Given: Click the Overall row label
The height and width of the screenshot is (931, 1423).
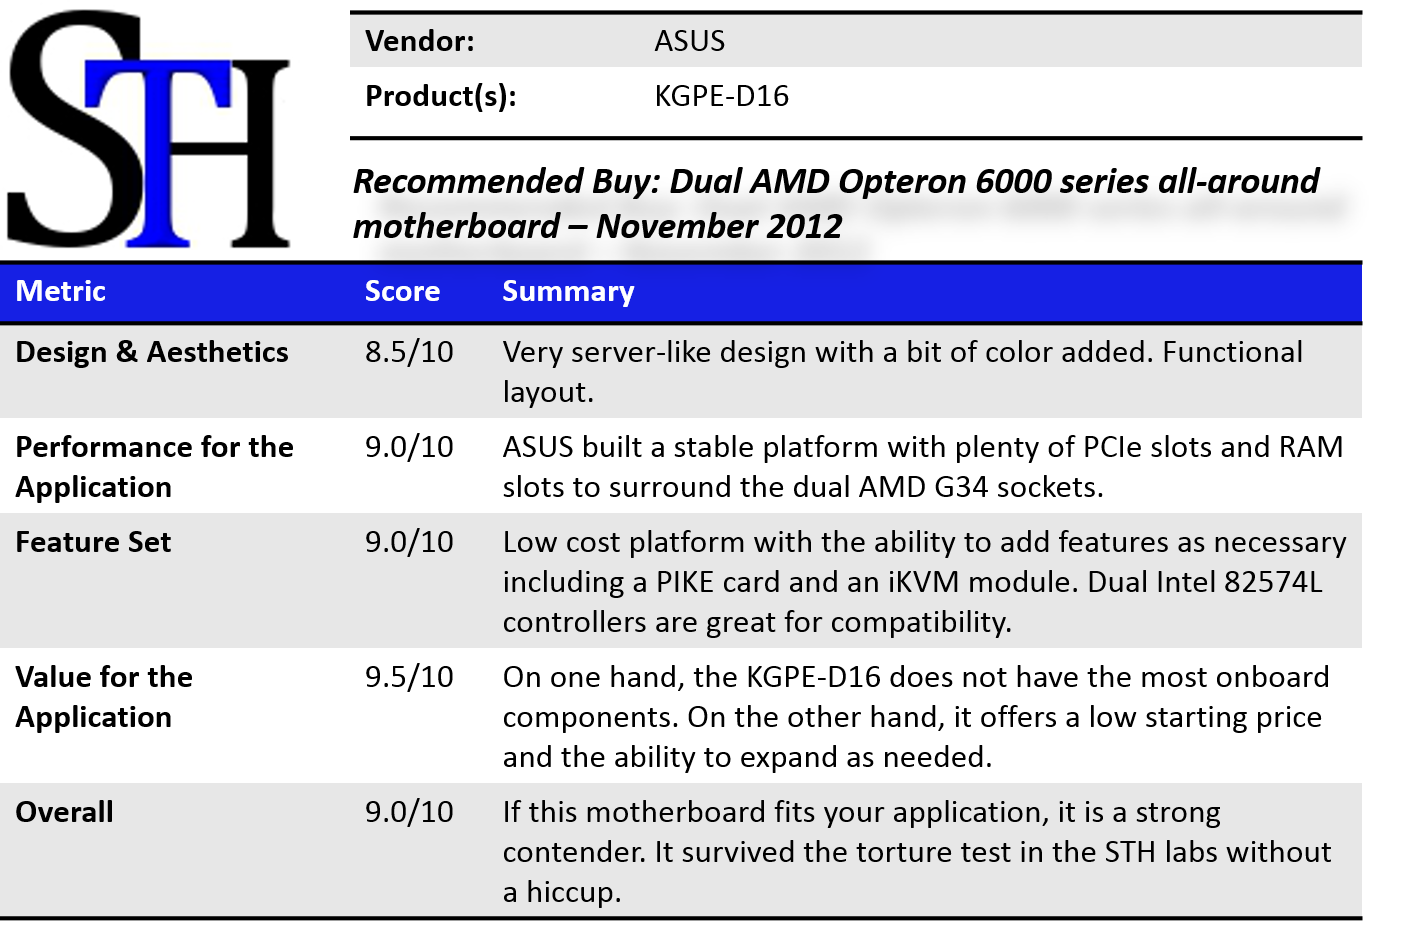Looking at the screenshot, I should click(64, 812).
